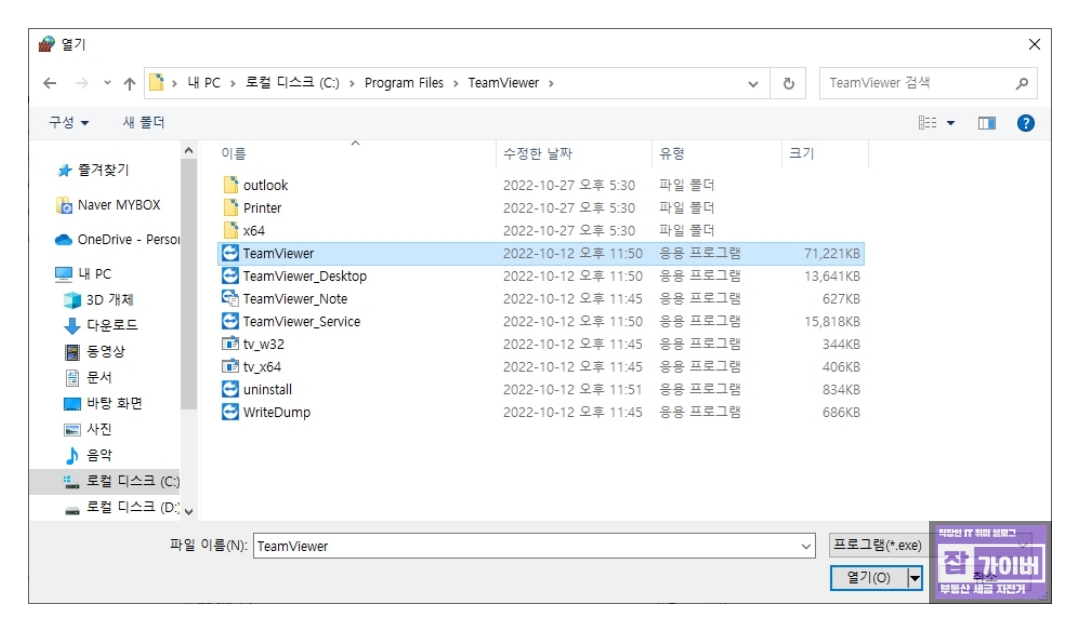Click the search magnifier icon
The image size is (1080, 632).
(x=1022, y=83)
